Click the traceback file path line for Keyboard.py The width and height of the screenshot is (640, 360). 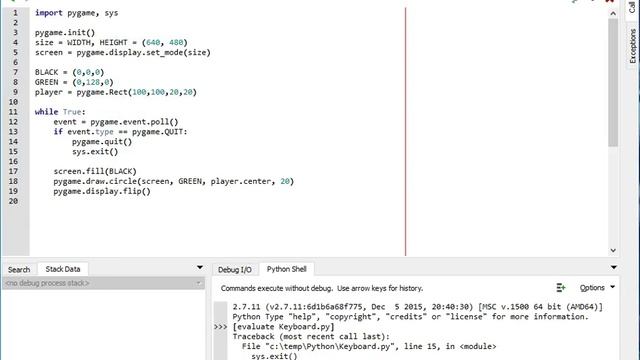[x=369, y=346]
